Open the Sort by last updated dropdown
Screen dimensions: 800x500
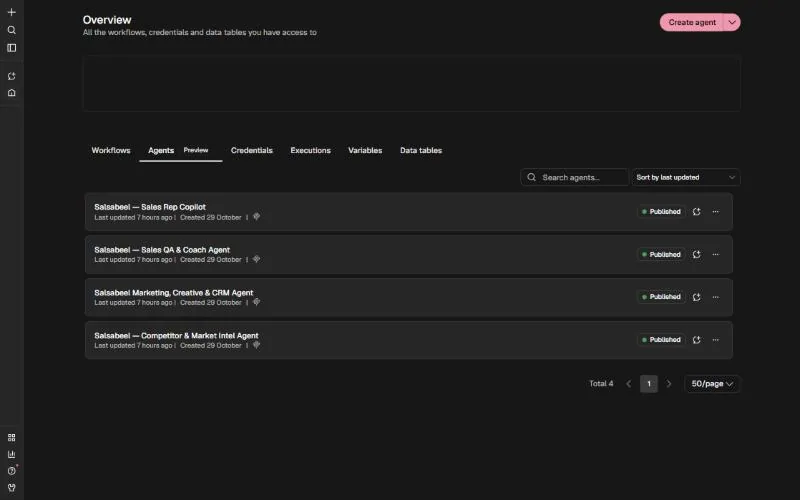(x=686, y=177)
